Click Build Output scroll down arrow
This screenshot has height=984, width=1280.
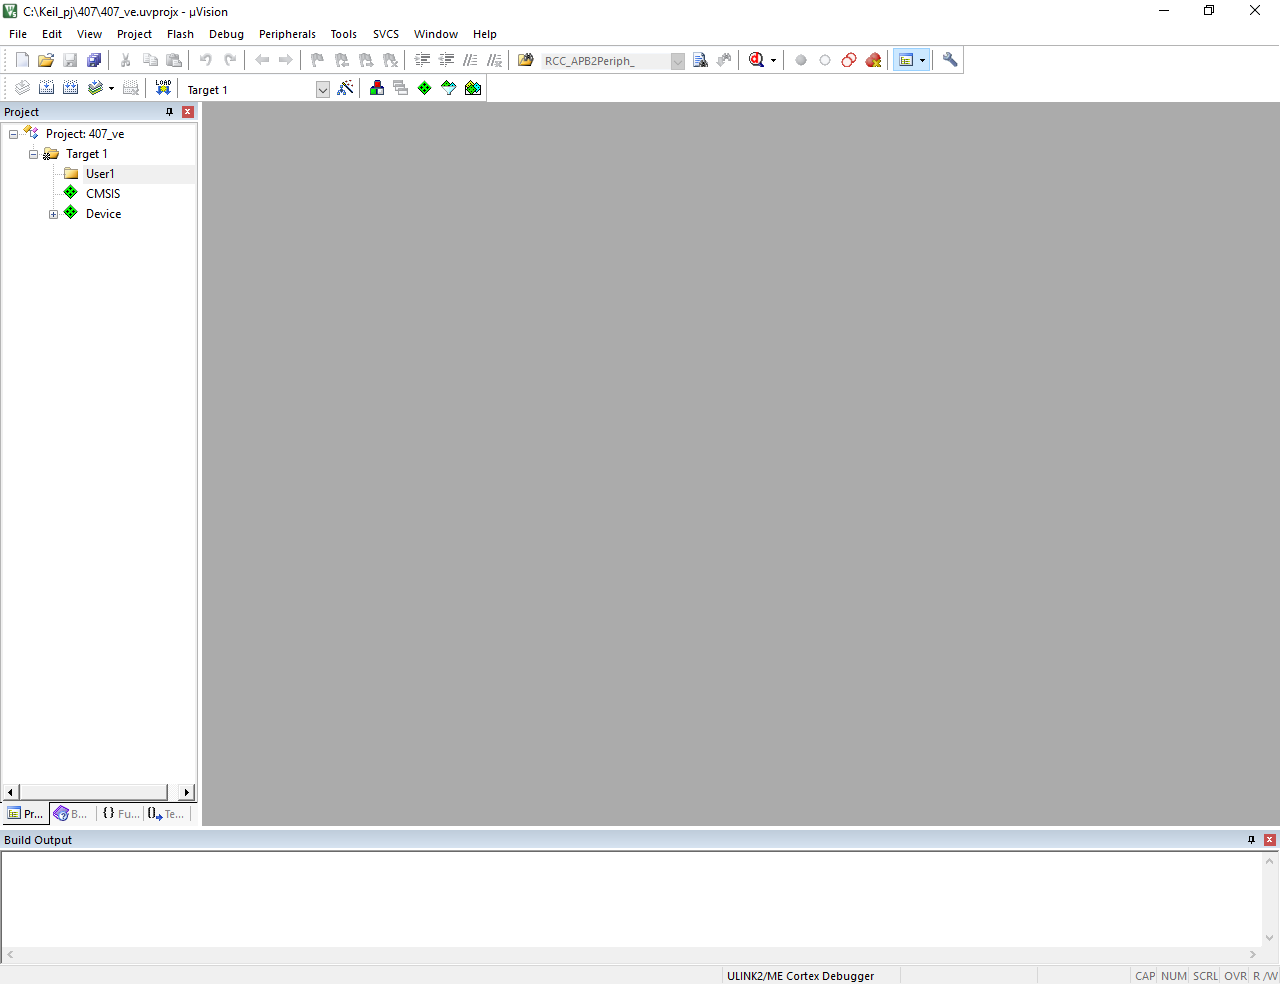pos(1270,938)
